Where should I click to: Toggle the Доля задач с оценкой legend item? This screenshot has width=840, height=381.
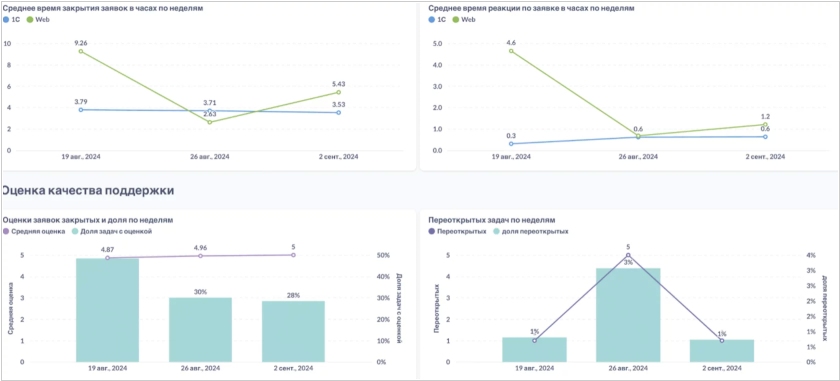112,231
